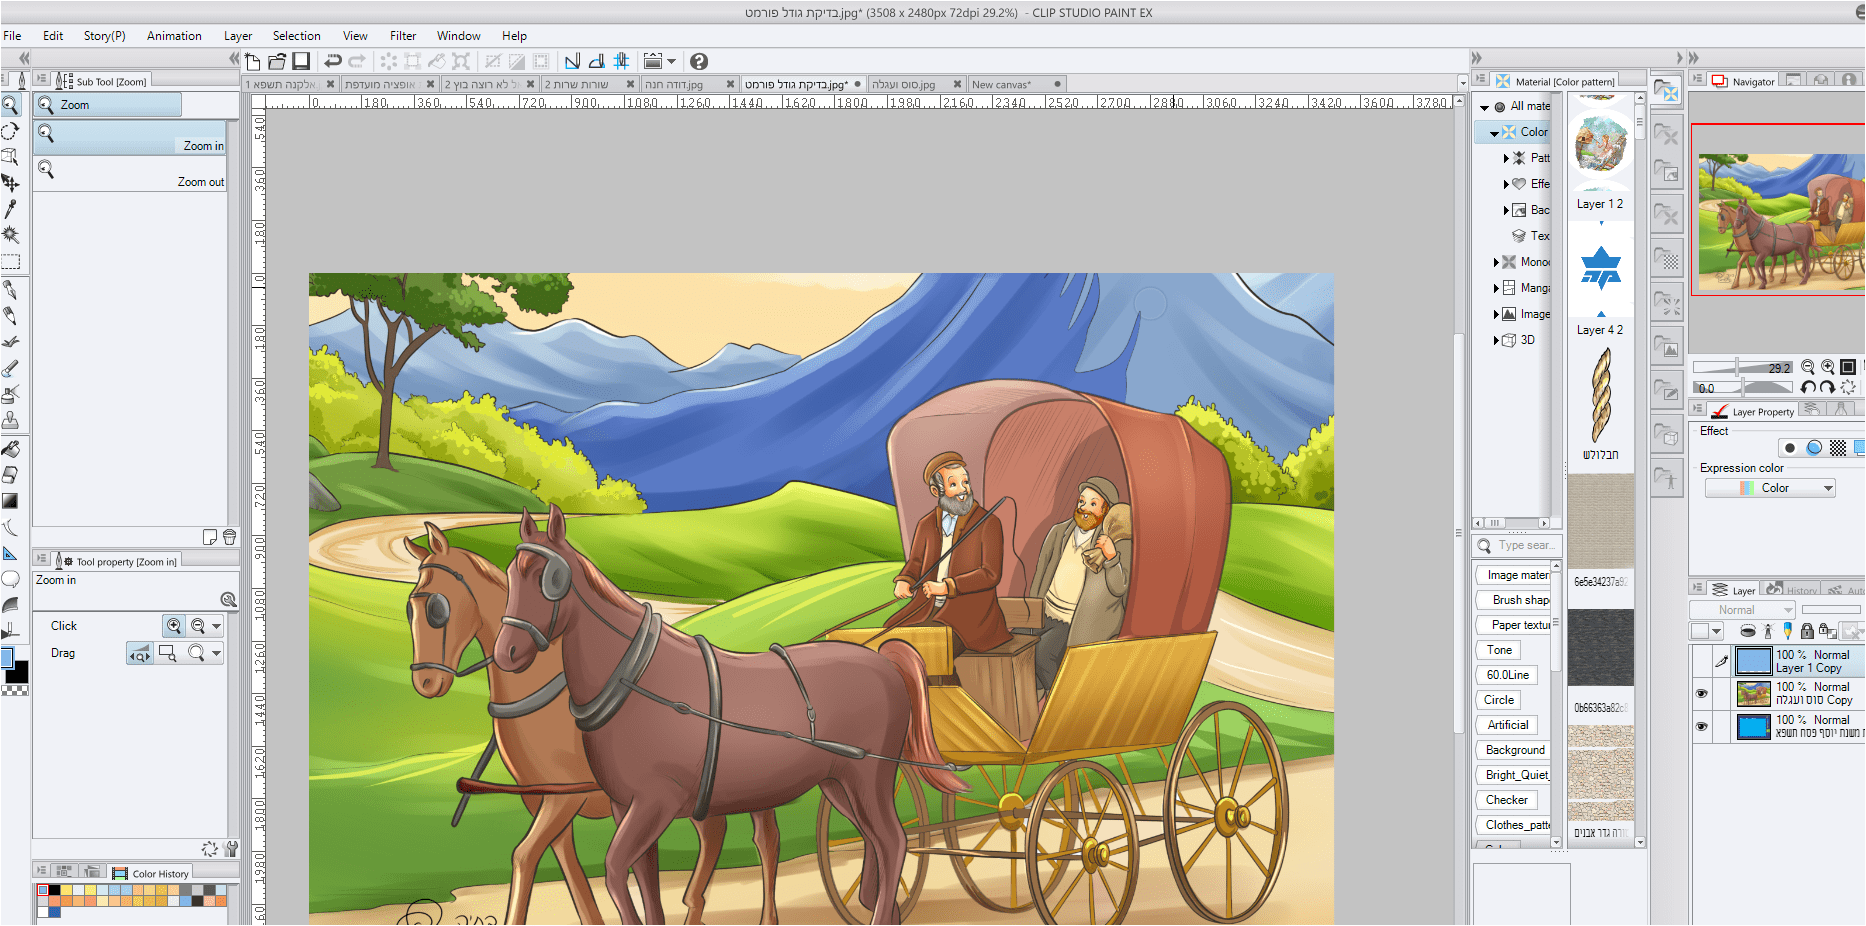Click the Snap to Grid icon

tap(621, 61)
